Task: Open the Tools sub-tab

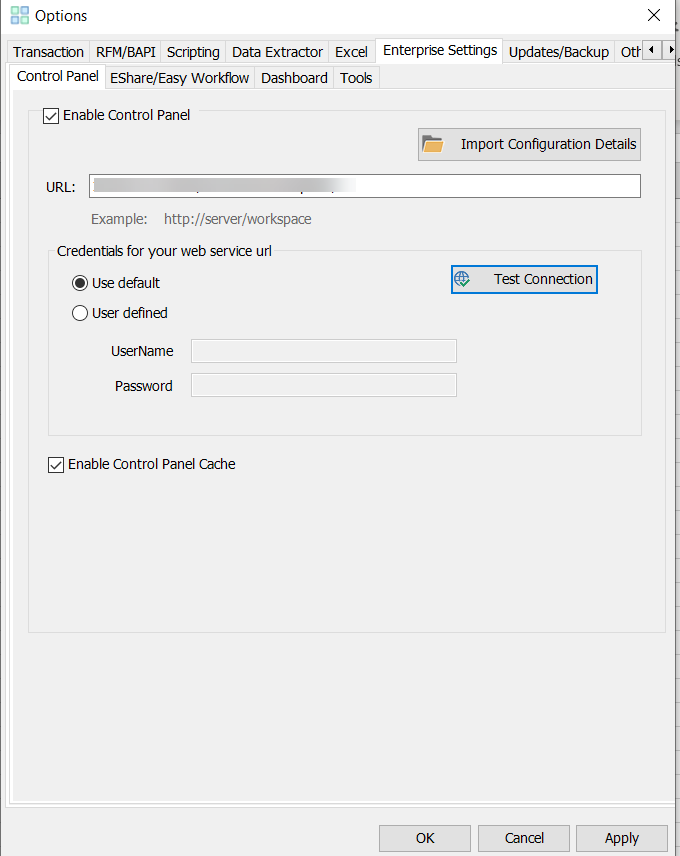Action: pos(356,78)
